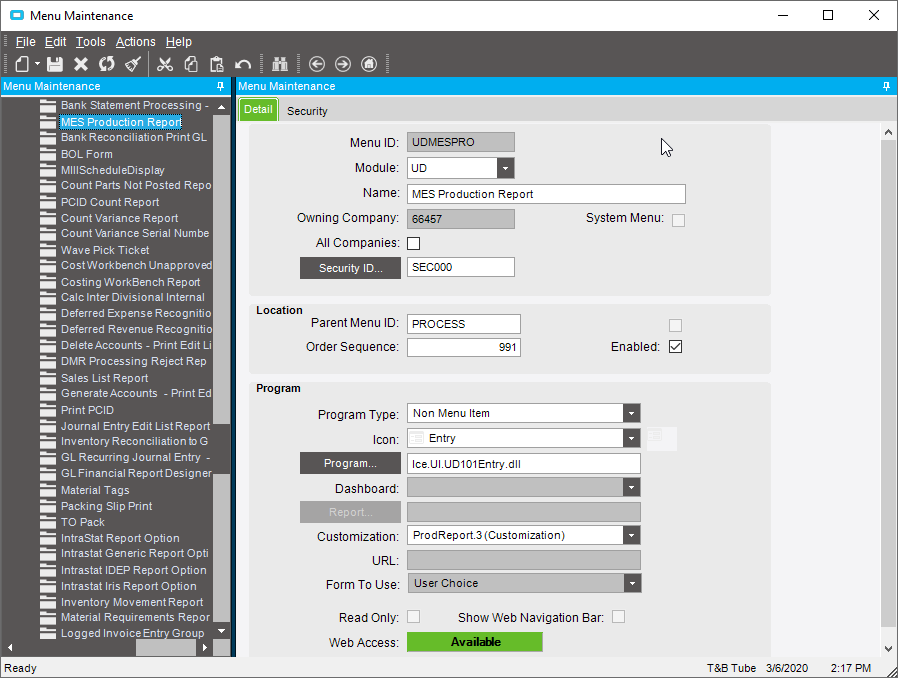Delete record with the X icon
The height and width of the screenshot is (678, 898).
[x=81, y=64]
